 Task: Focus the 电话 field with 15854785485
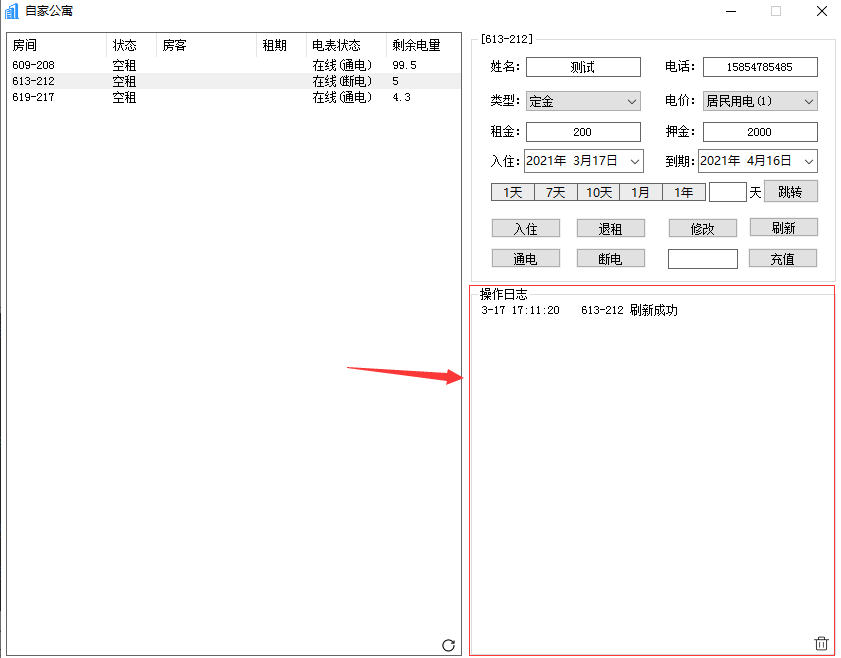760,67
